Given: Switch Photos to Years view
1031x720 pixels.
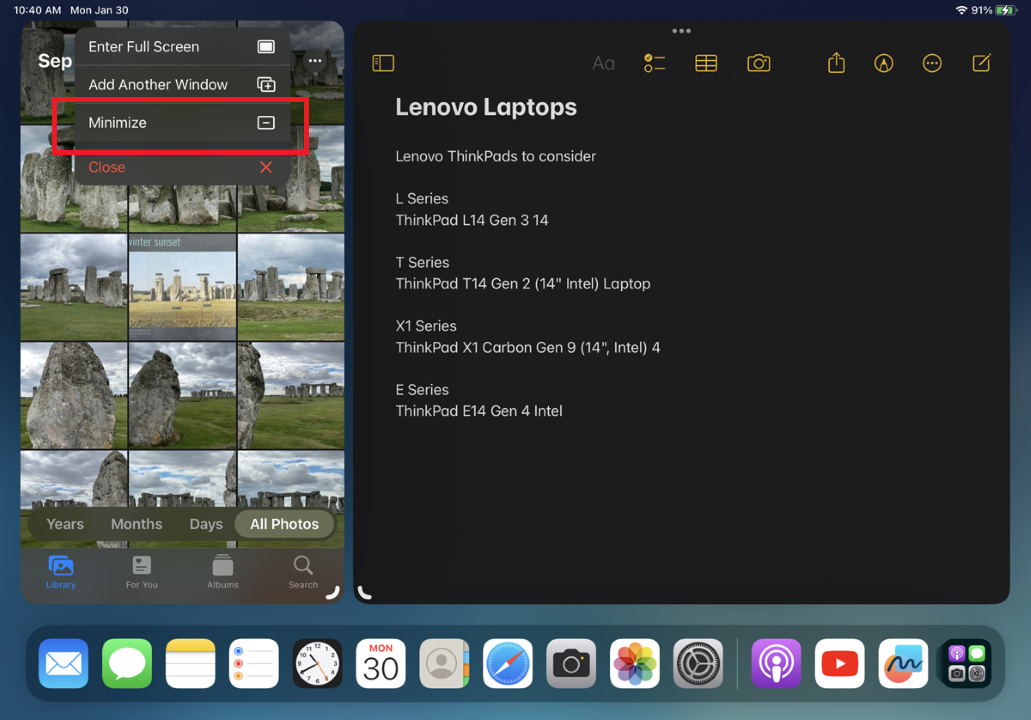Looking at the screenshot, I should [x=64, y=523].
